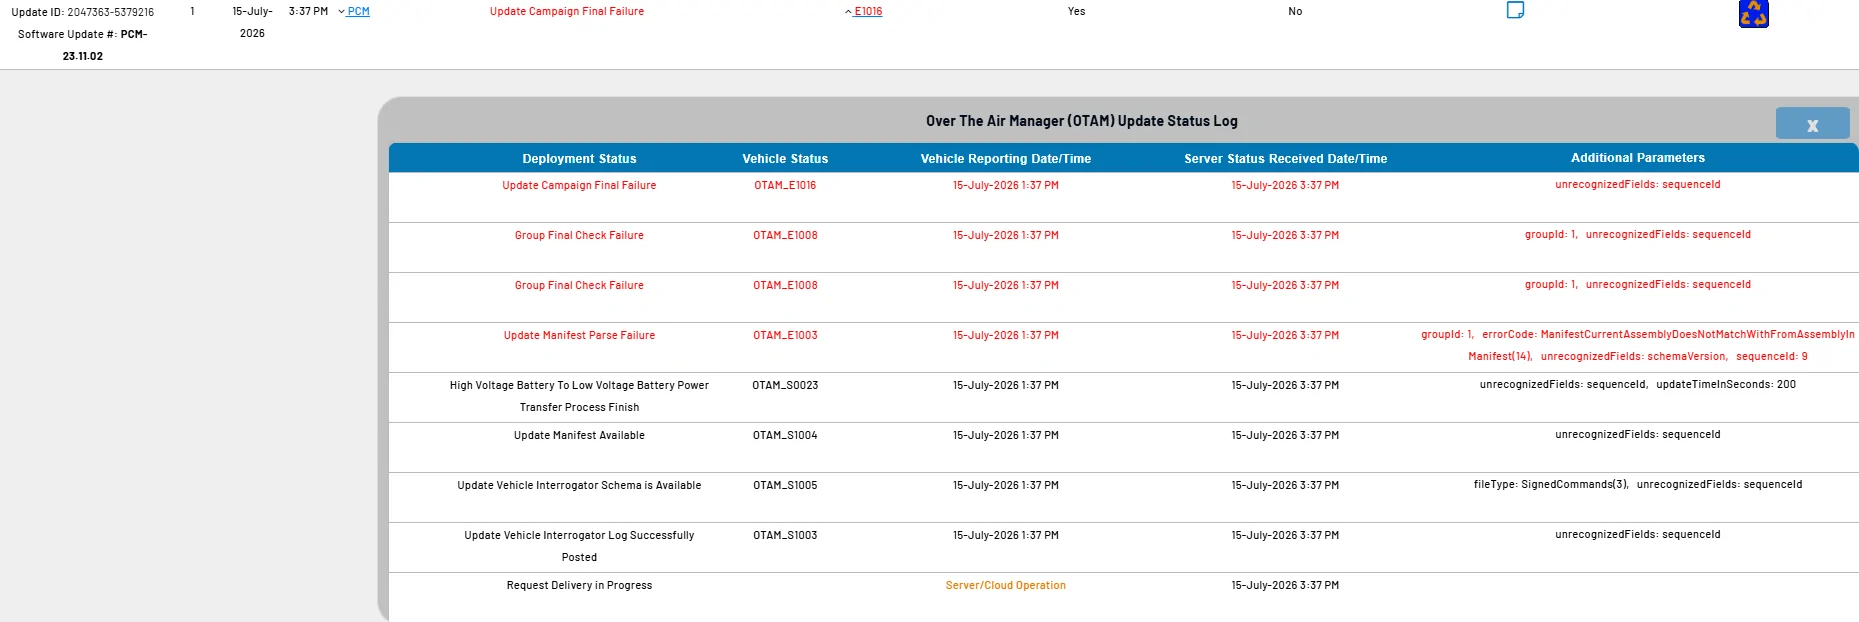Collapse the caret next to E1016

coord(848,12)
